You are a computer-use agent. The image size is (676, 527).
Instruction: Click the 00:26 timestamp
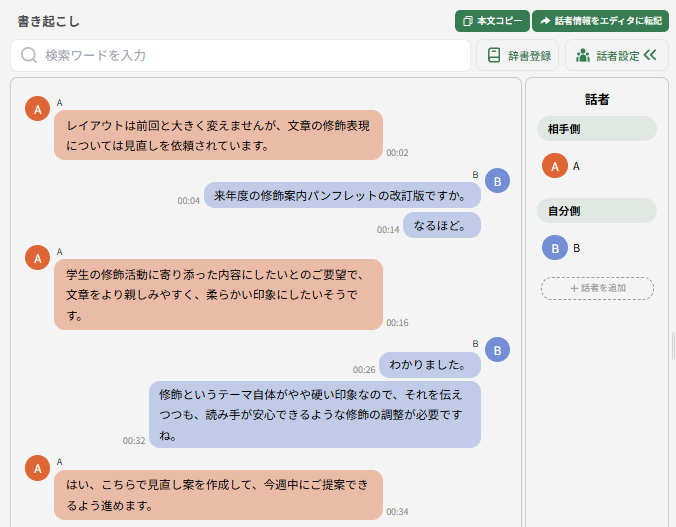pyautogui.click(x=364, y=370)
